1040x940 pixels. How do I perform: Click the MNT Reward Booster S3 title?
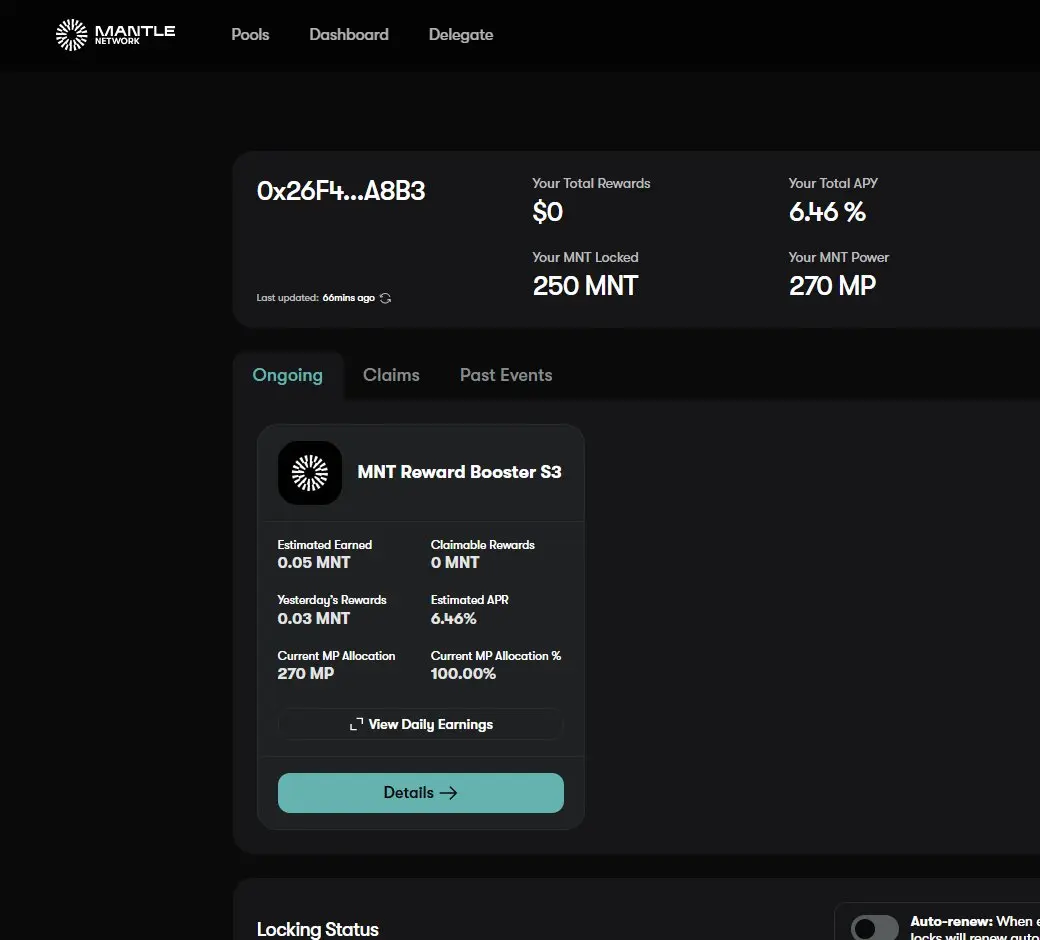460,472
